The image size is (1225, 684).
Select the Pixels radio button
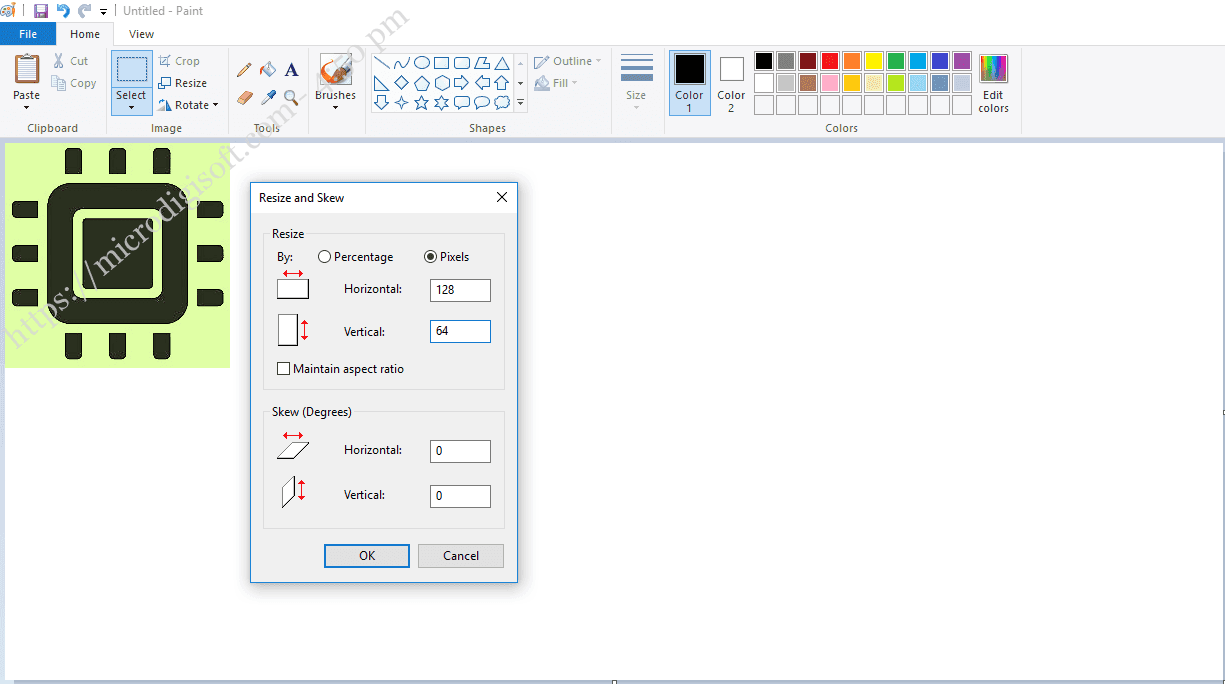[430, 256]
